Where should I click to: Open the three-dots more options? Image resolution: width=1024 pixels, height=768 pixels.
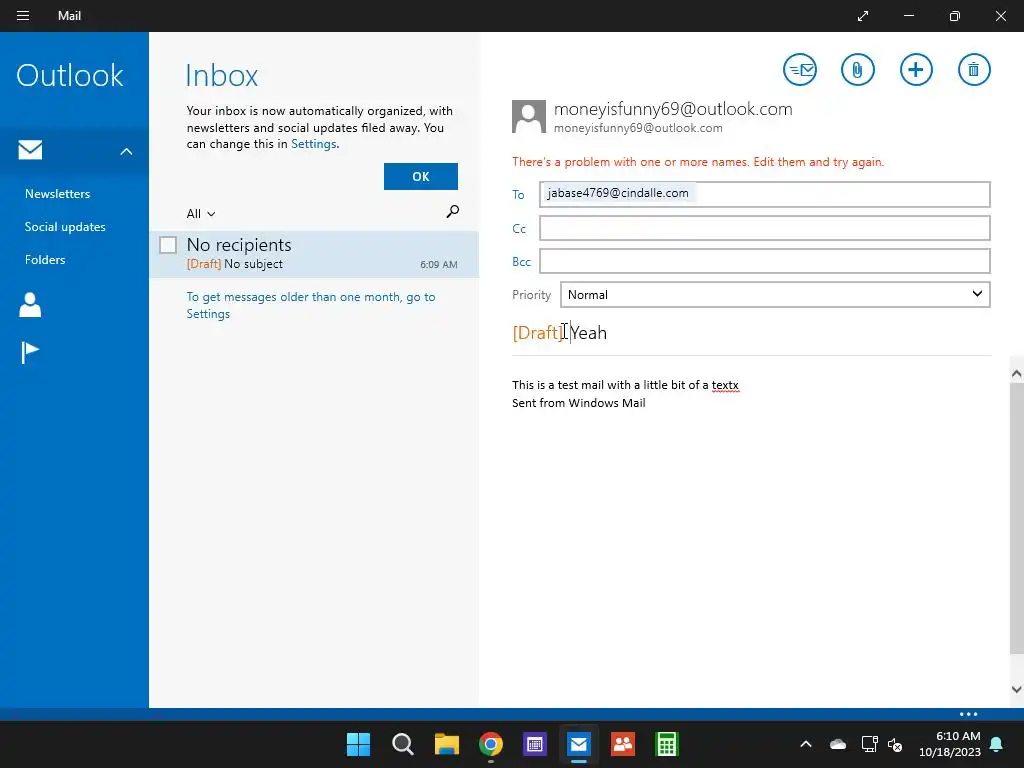pyautogui.click(x=968, y=714)
